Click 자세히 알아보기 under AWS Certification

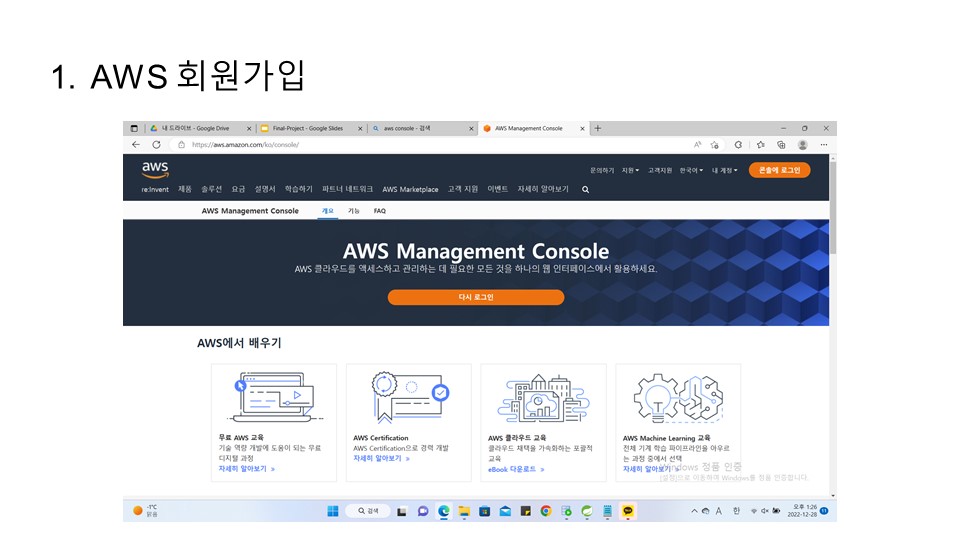point(381,459)
